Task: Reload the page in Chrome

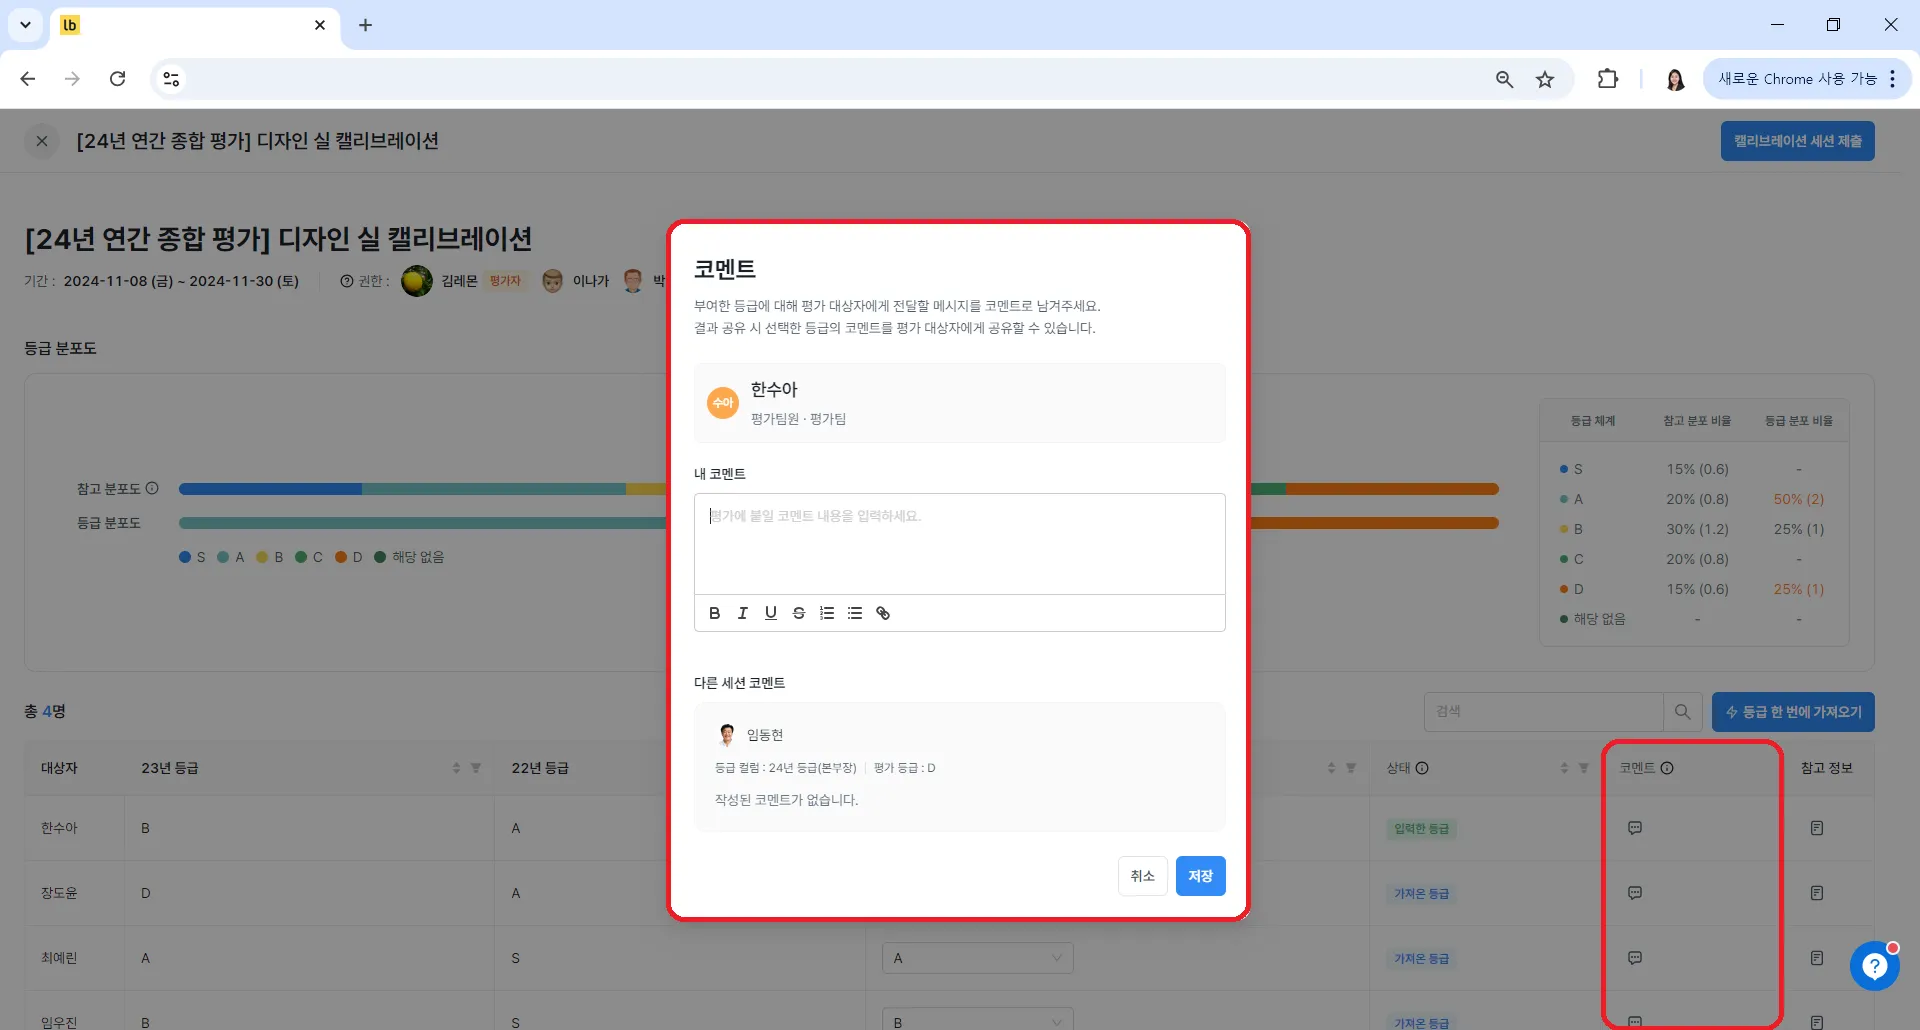Action: click(117, 79)
